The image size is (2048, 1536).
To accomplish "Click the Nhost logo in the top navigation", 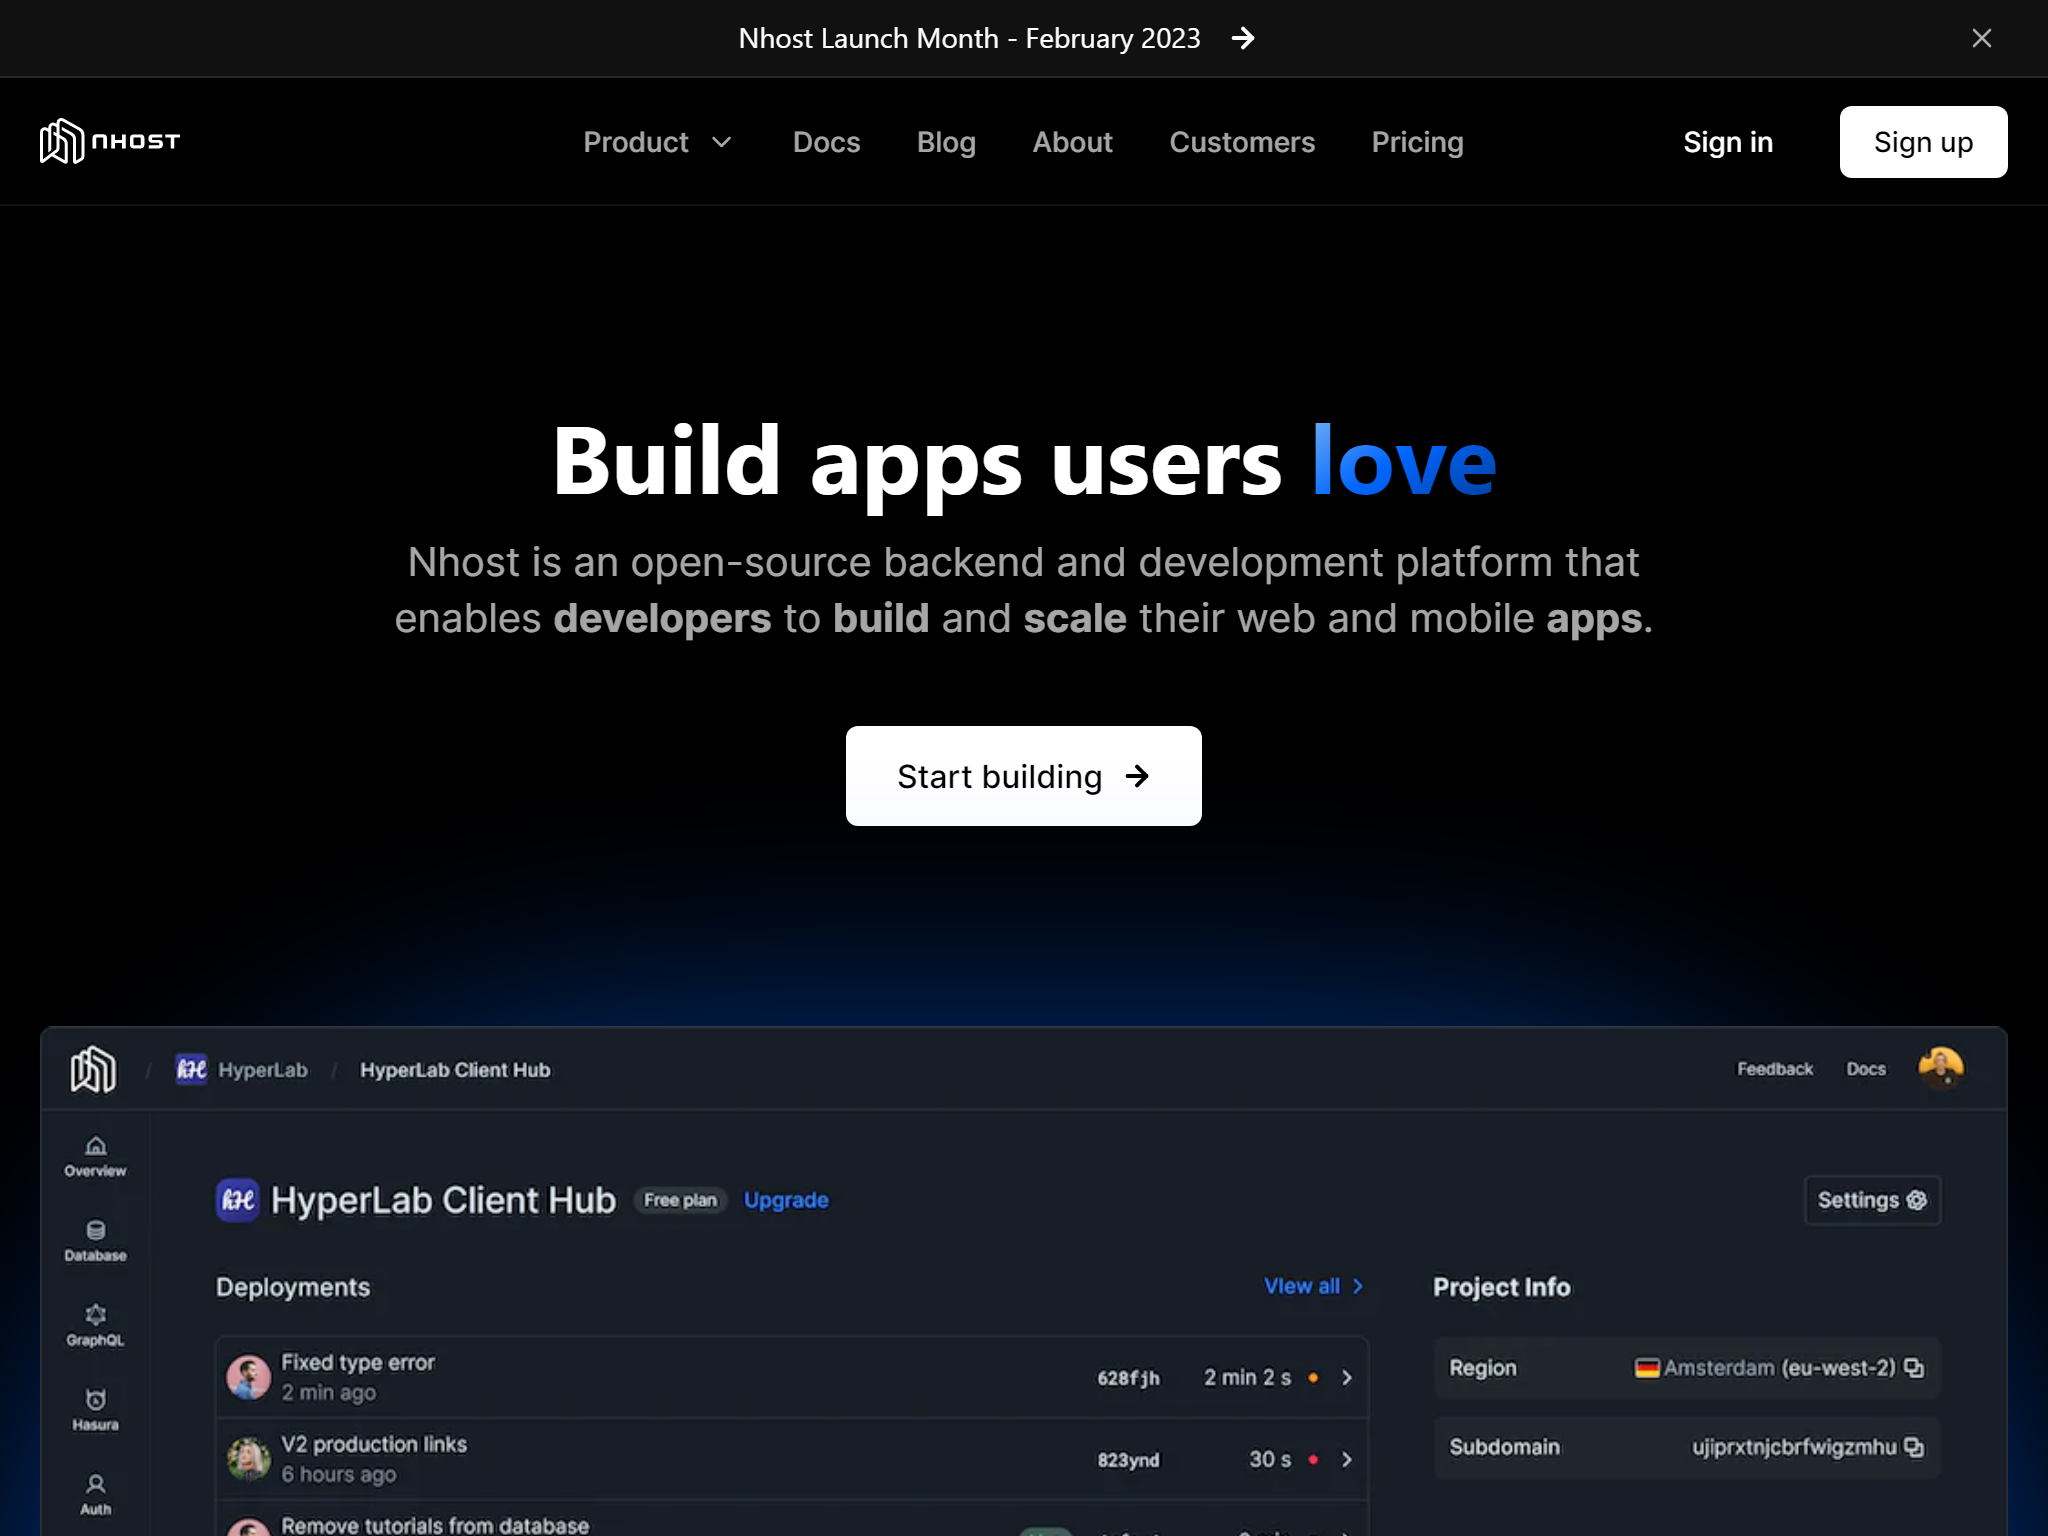I will [x=109, y=141].
